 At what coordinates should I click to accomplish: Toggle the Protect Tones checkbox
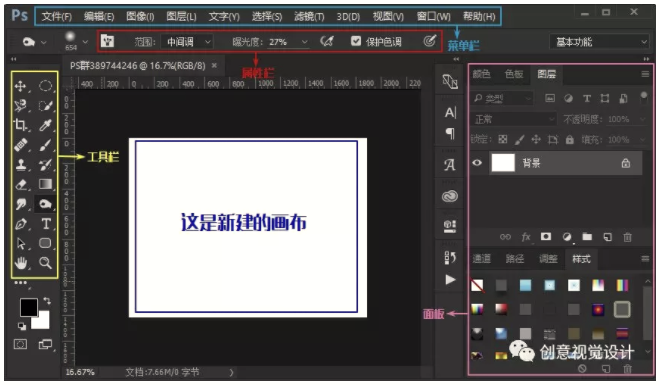(356, 41)
